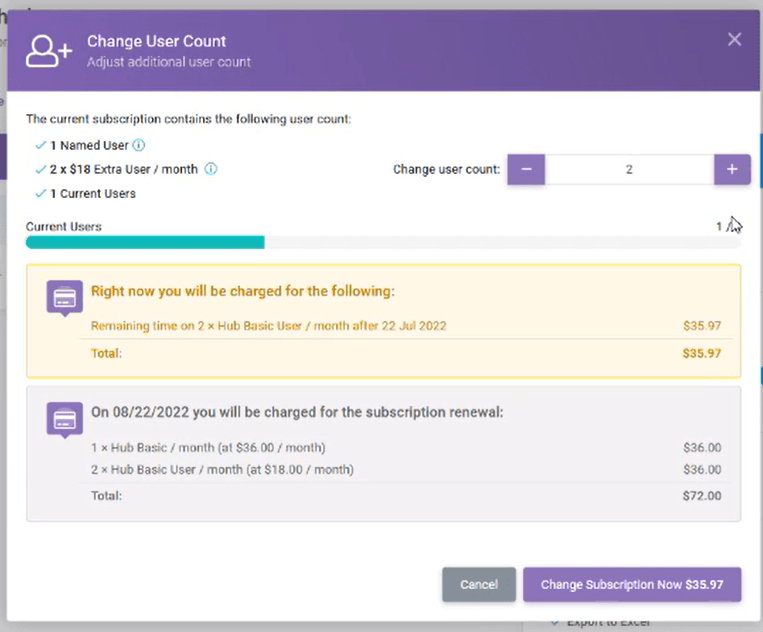Screen dimensions: 763x632
Task: Click the credit card icon in the renewal box
Action: [x=65, y=418]
